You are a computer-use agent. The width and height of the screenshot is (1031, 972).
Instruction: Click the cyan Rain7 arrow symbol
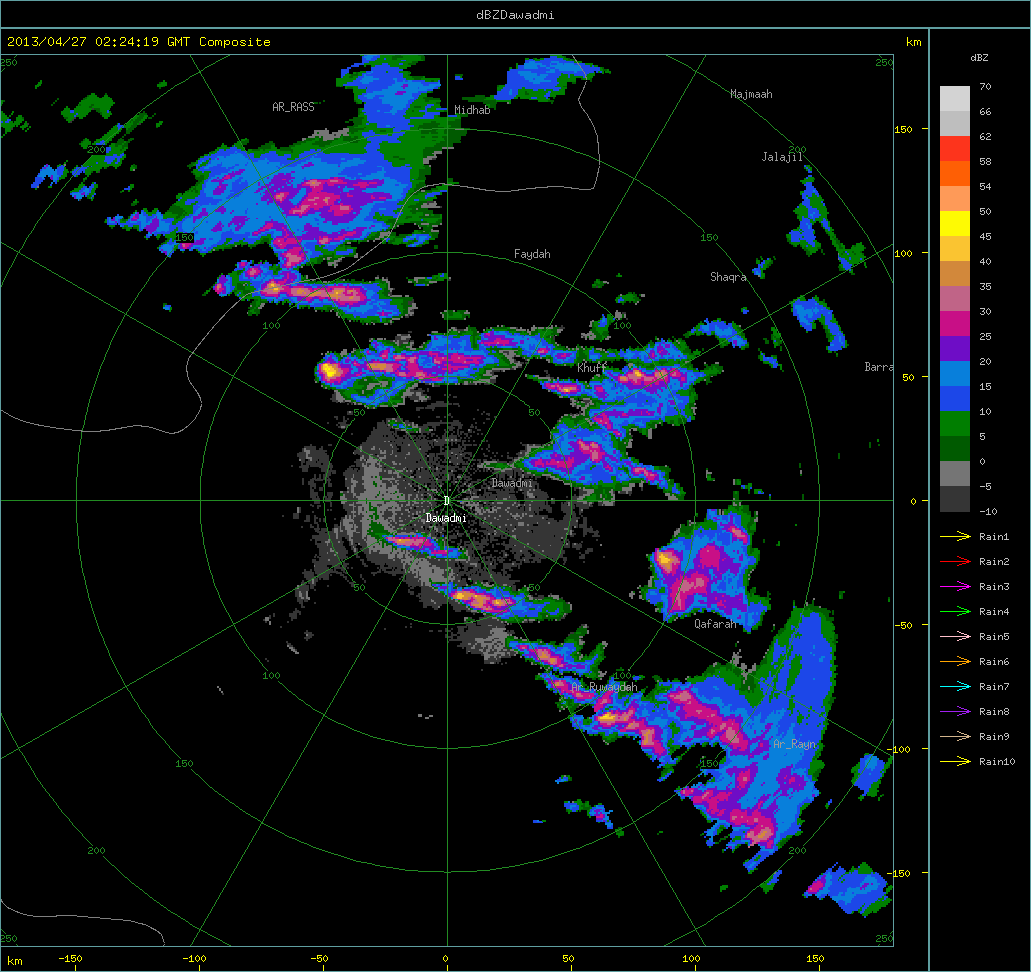(955, 687)
